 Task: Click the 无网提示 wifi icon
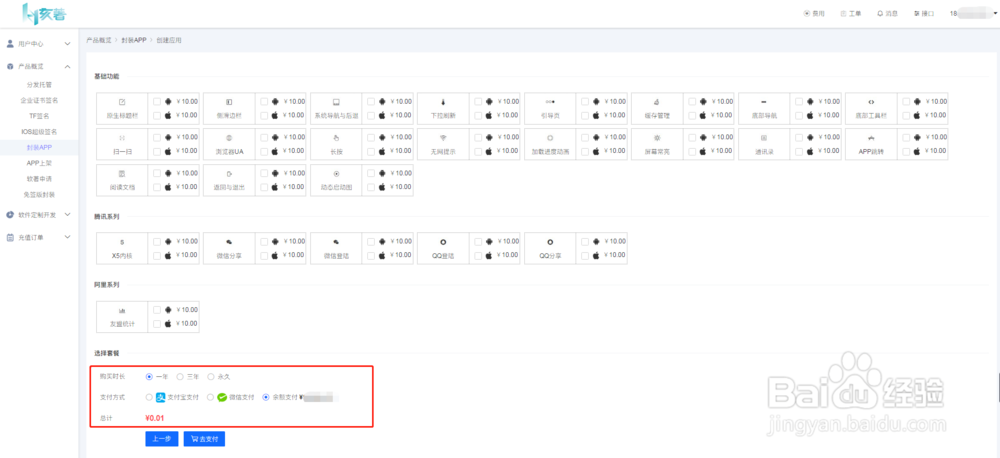(x=443, y=138)
